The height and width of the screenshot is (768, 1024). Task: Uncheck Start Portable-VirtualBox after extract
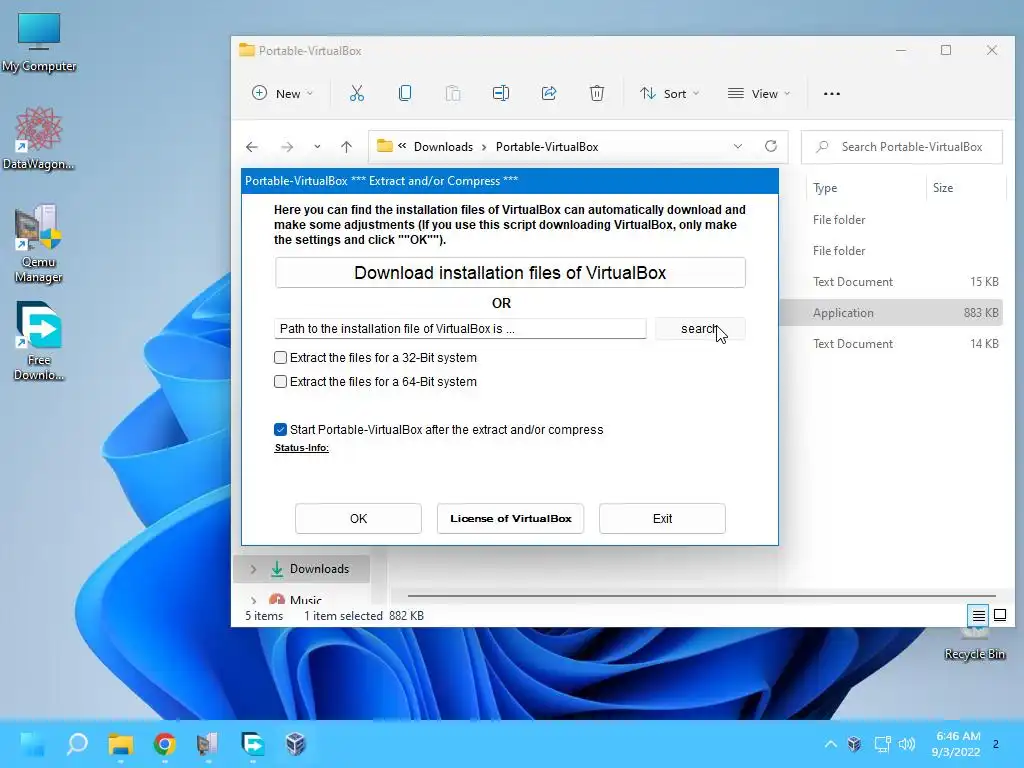(280, 429)
